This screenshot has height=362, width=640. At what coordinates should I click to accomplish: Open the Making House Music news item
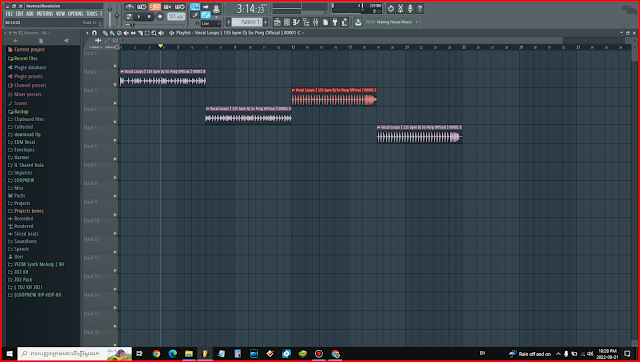(391, 22)
